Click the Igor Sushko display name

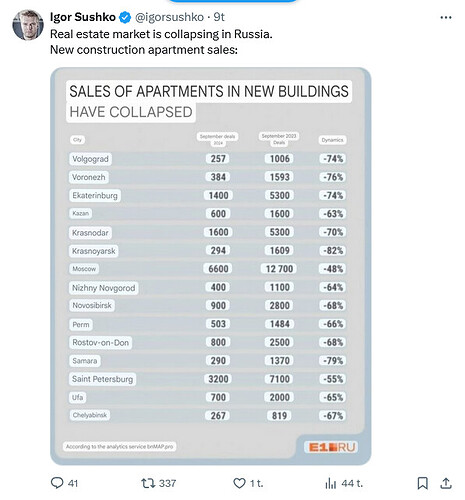point(83,17)
